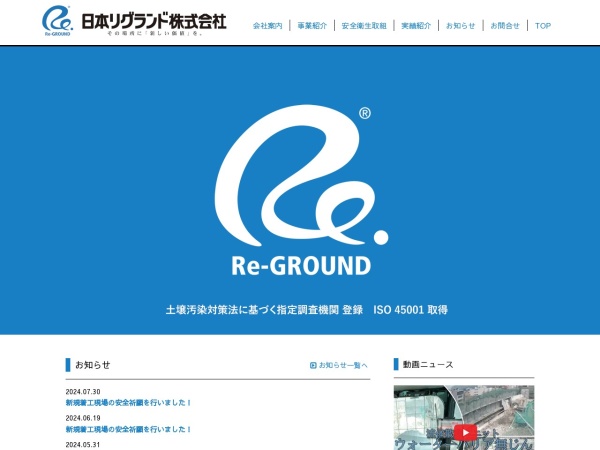Click the 動画ニュース section heading
Screen dimensions: 600x450
pos(428,365)
